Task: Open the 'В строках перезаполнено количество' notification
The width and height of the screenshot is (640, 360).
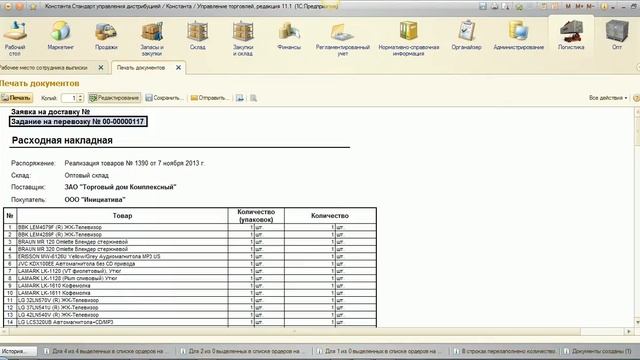Action: [505, 351]
